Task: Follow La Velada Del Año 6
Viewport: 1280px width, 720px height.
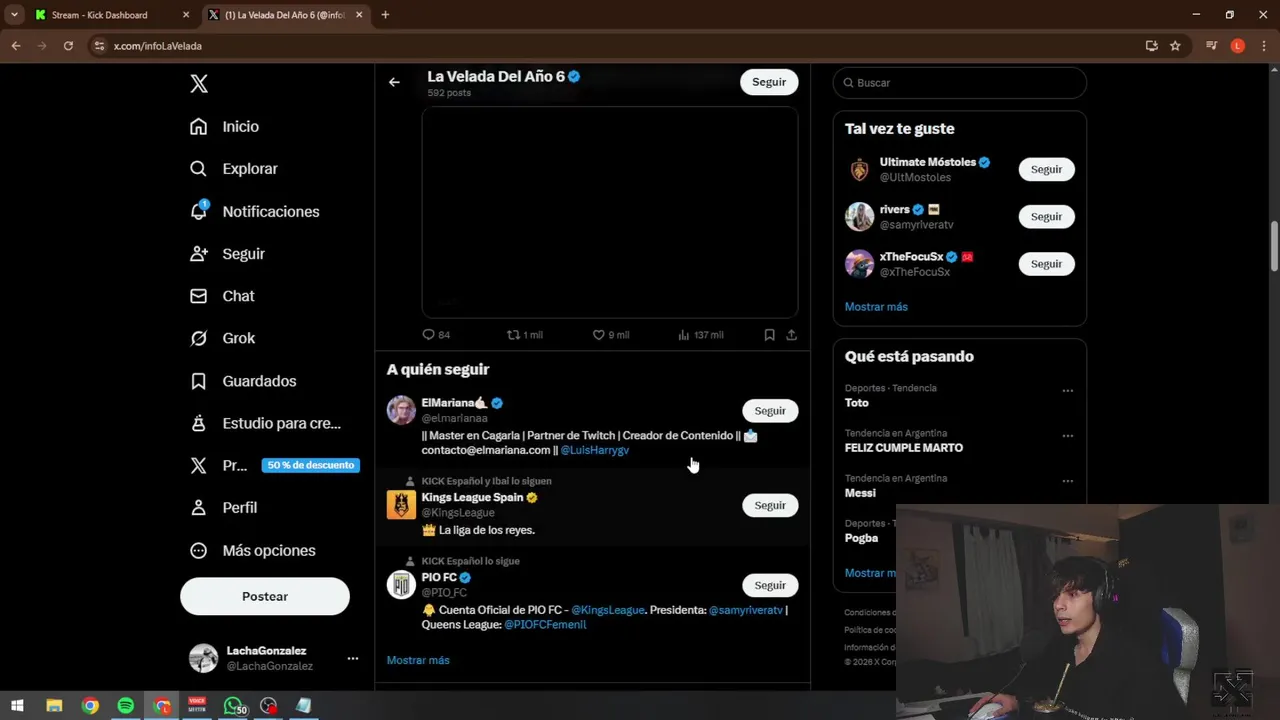Action: point(769,82)
